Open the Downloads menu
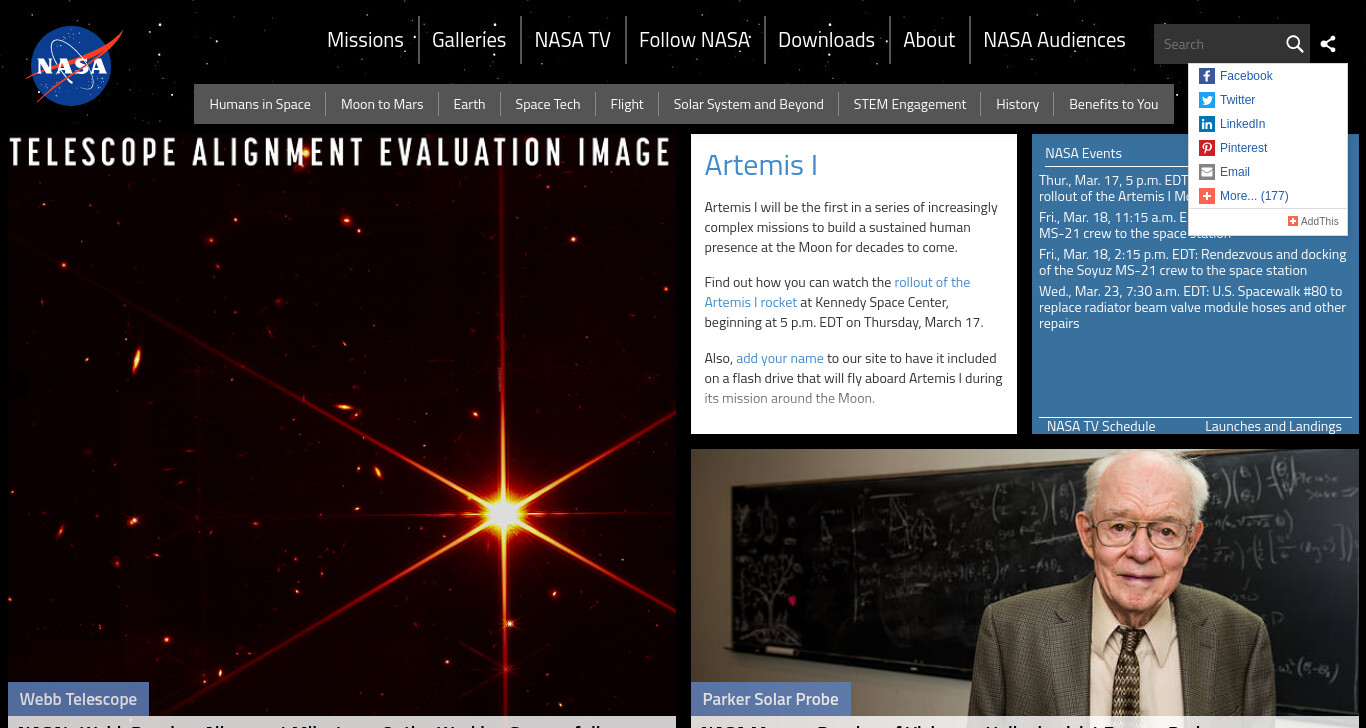Viewport: 1366px width, 728px height. (x=826, y=40)
